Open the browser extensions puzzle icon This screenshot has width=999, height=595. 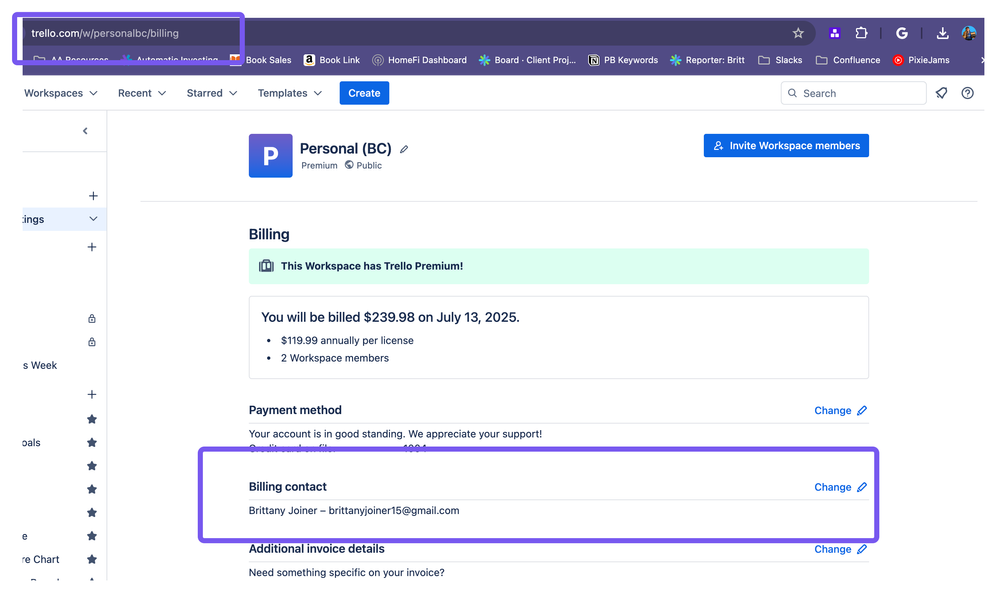[861, 33]
